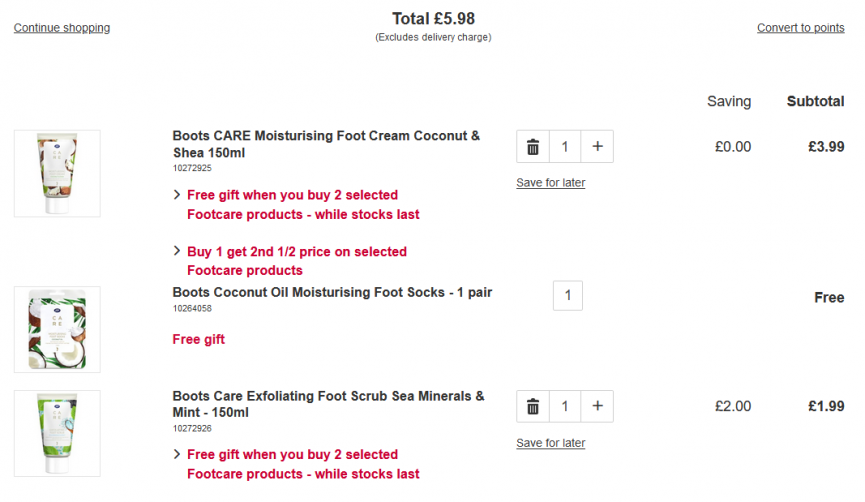Viewport: 865px width, 502px height.
Task: Open the Continue shopping link
Action: pos(62,28)
